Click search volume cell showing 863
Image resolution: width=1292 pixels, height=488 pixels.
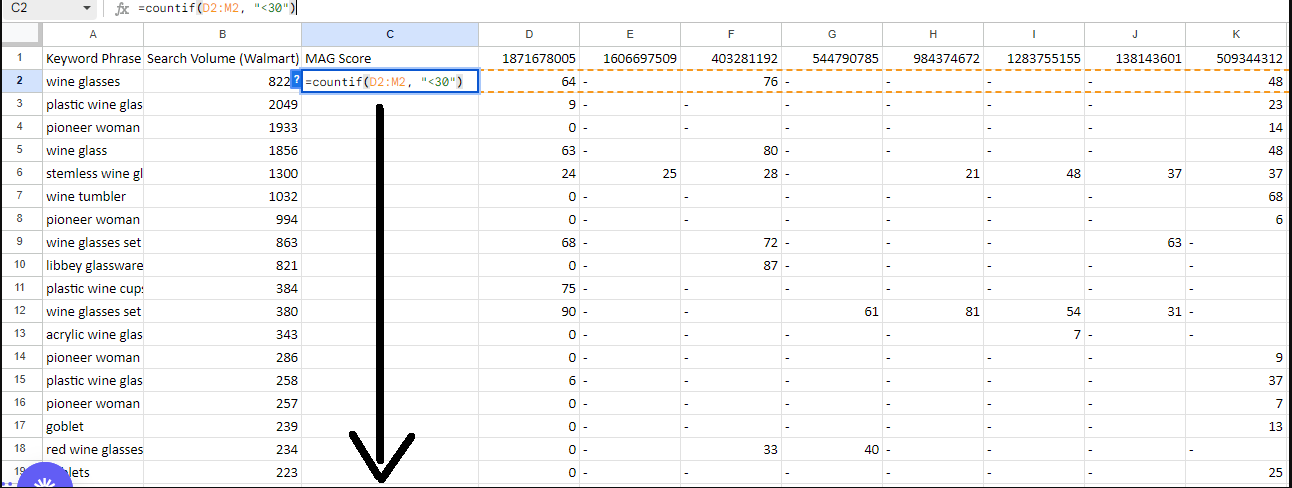click(222, 242)
